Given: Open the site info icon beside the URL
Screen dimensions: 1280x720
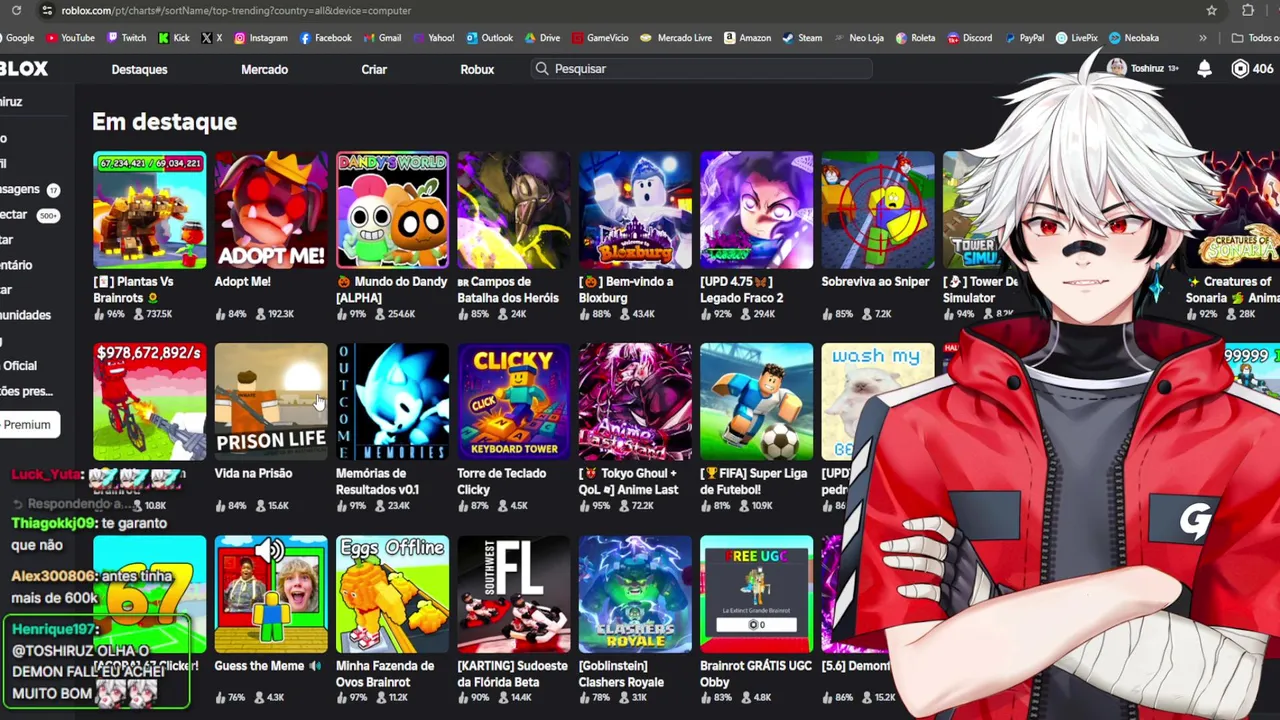Looking at the screenshot, I should (46, 10).
